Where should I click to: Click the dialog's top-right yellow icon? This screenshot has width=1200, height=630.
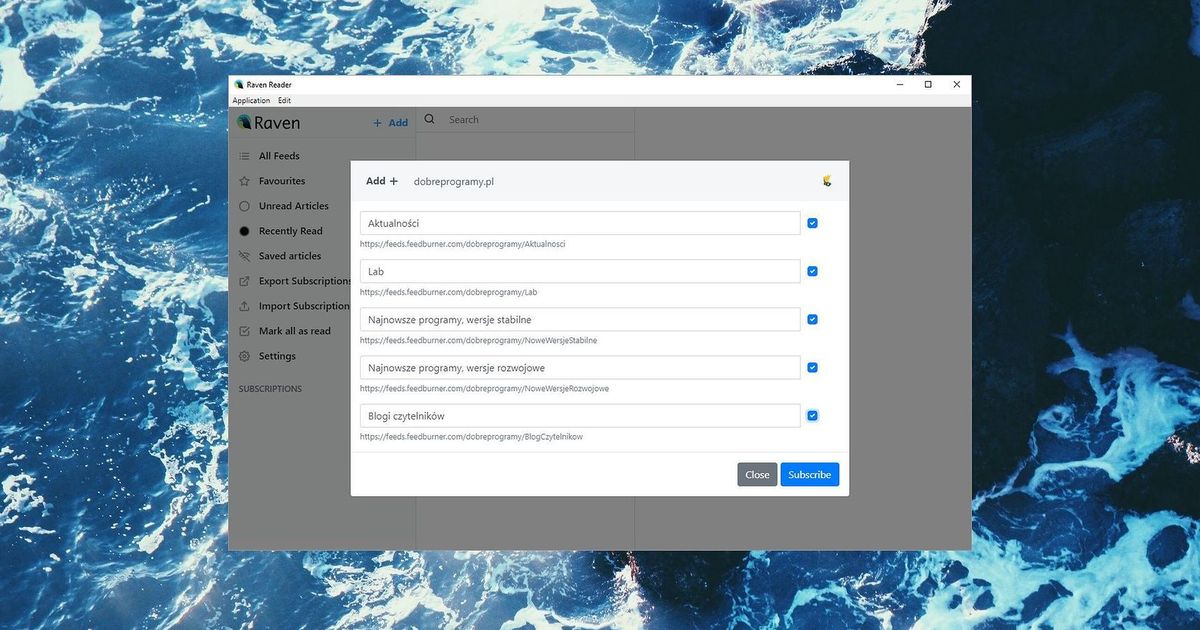click(x=827, y=181)
